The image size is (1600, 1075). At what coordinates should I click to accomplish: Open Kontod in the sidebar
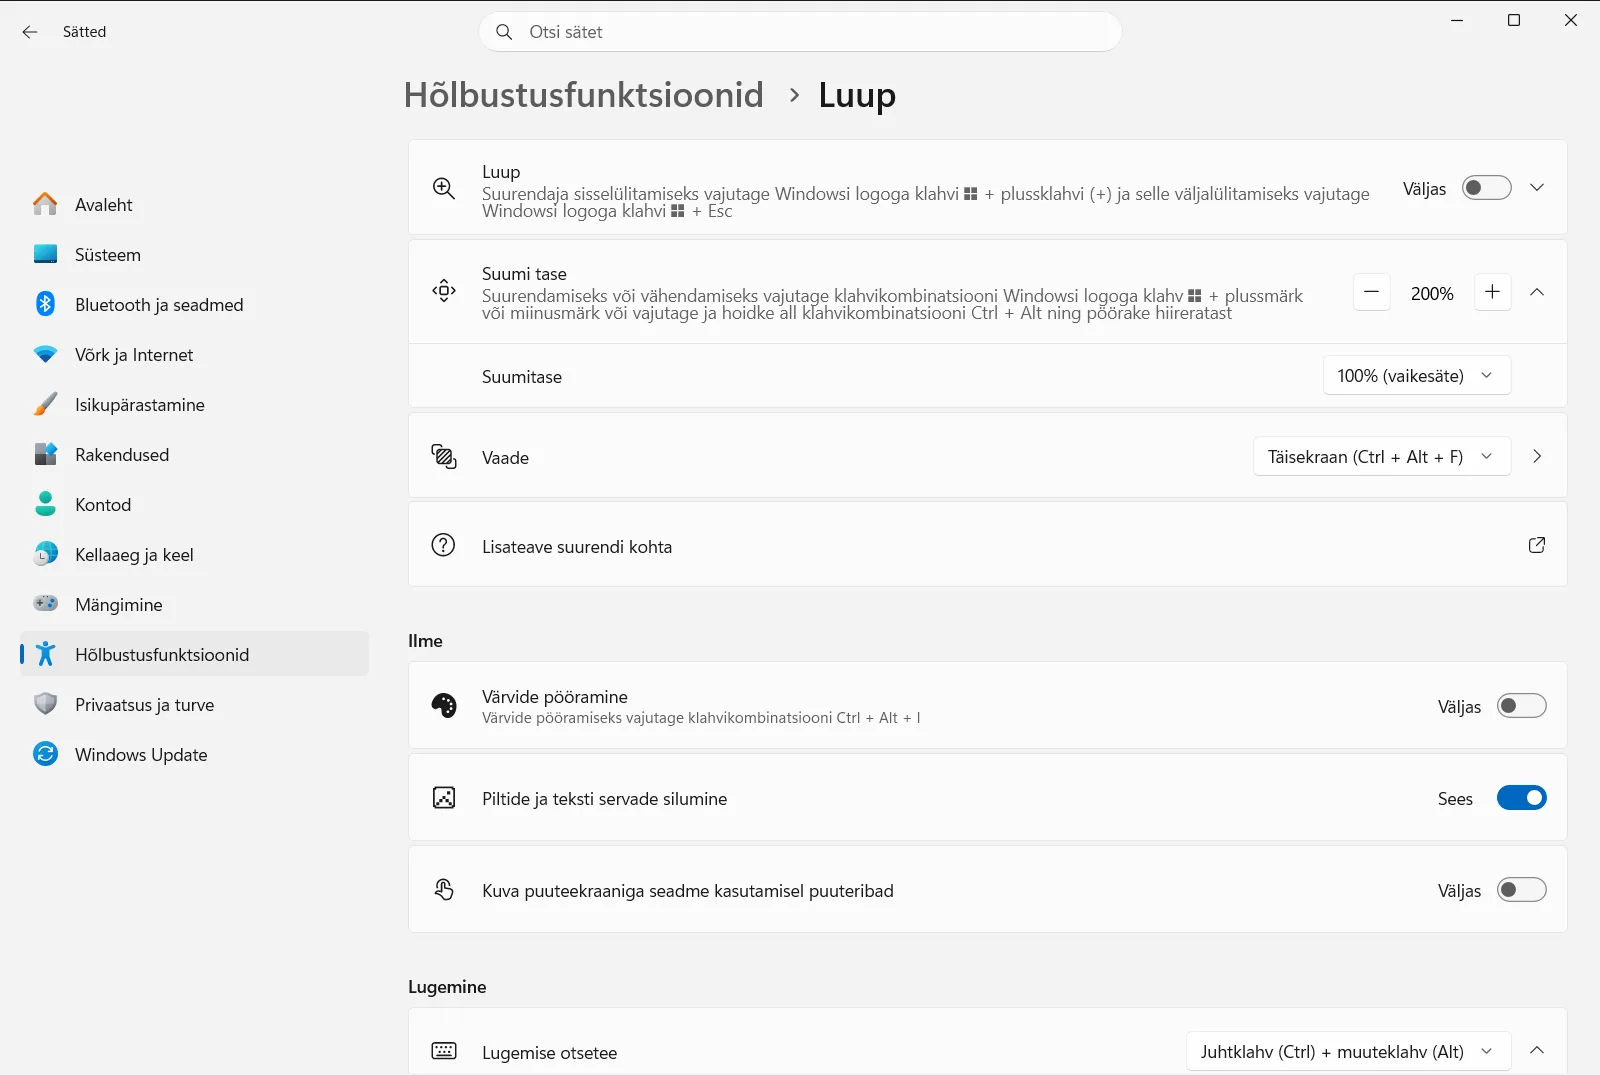click(x=195, y=504)
